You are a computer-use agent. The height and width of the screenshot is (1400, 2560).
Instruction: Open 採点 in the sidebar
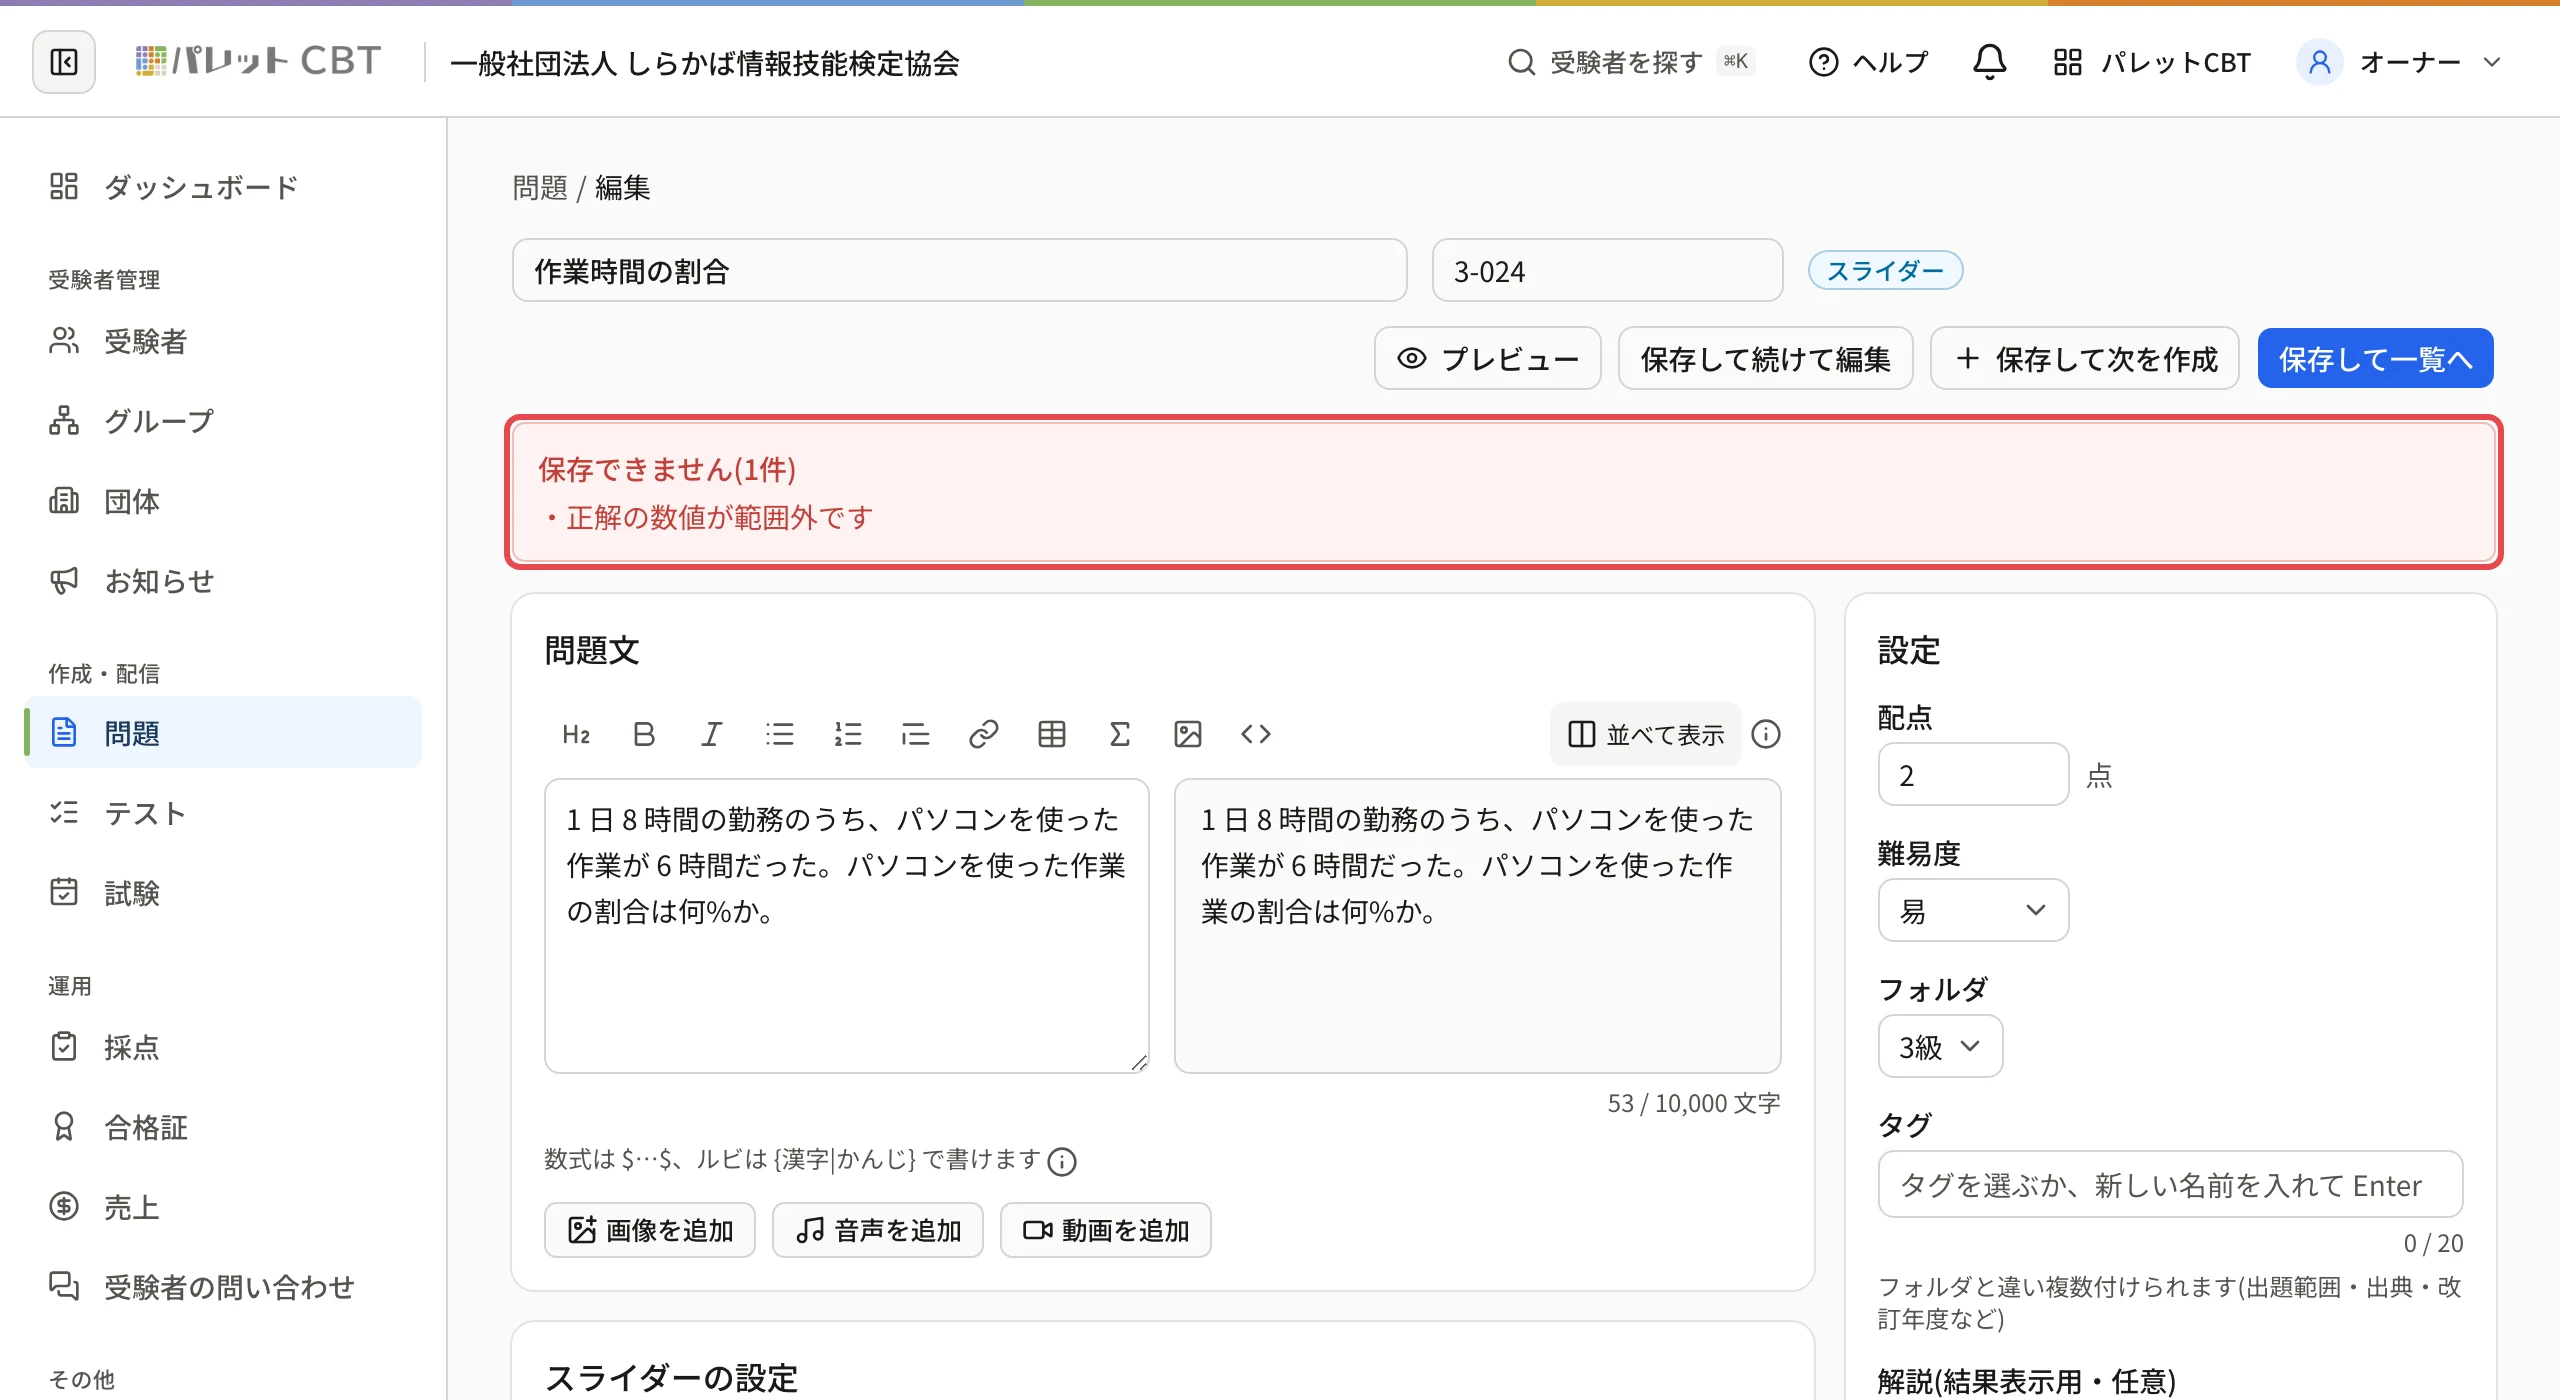(x=223, y=1047)
